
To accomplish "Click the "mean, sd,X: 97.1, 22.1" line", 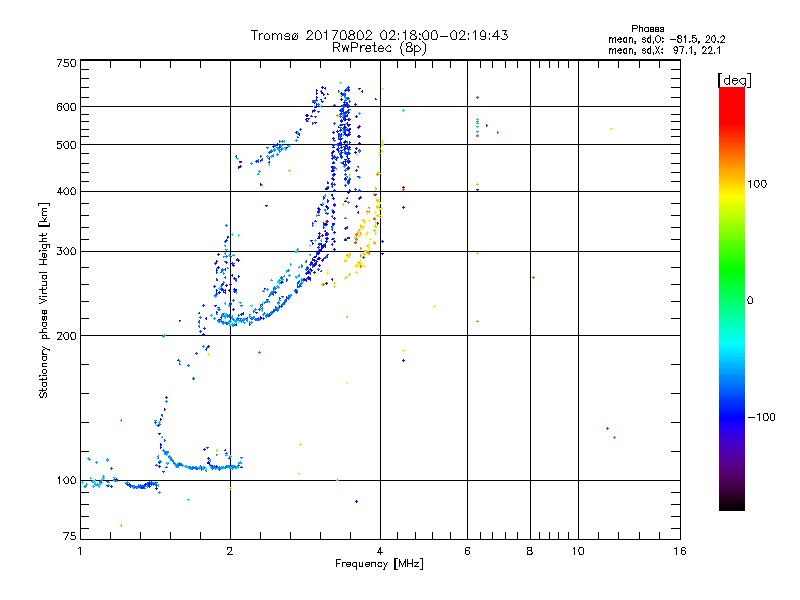I will [x=664, y=50].
